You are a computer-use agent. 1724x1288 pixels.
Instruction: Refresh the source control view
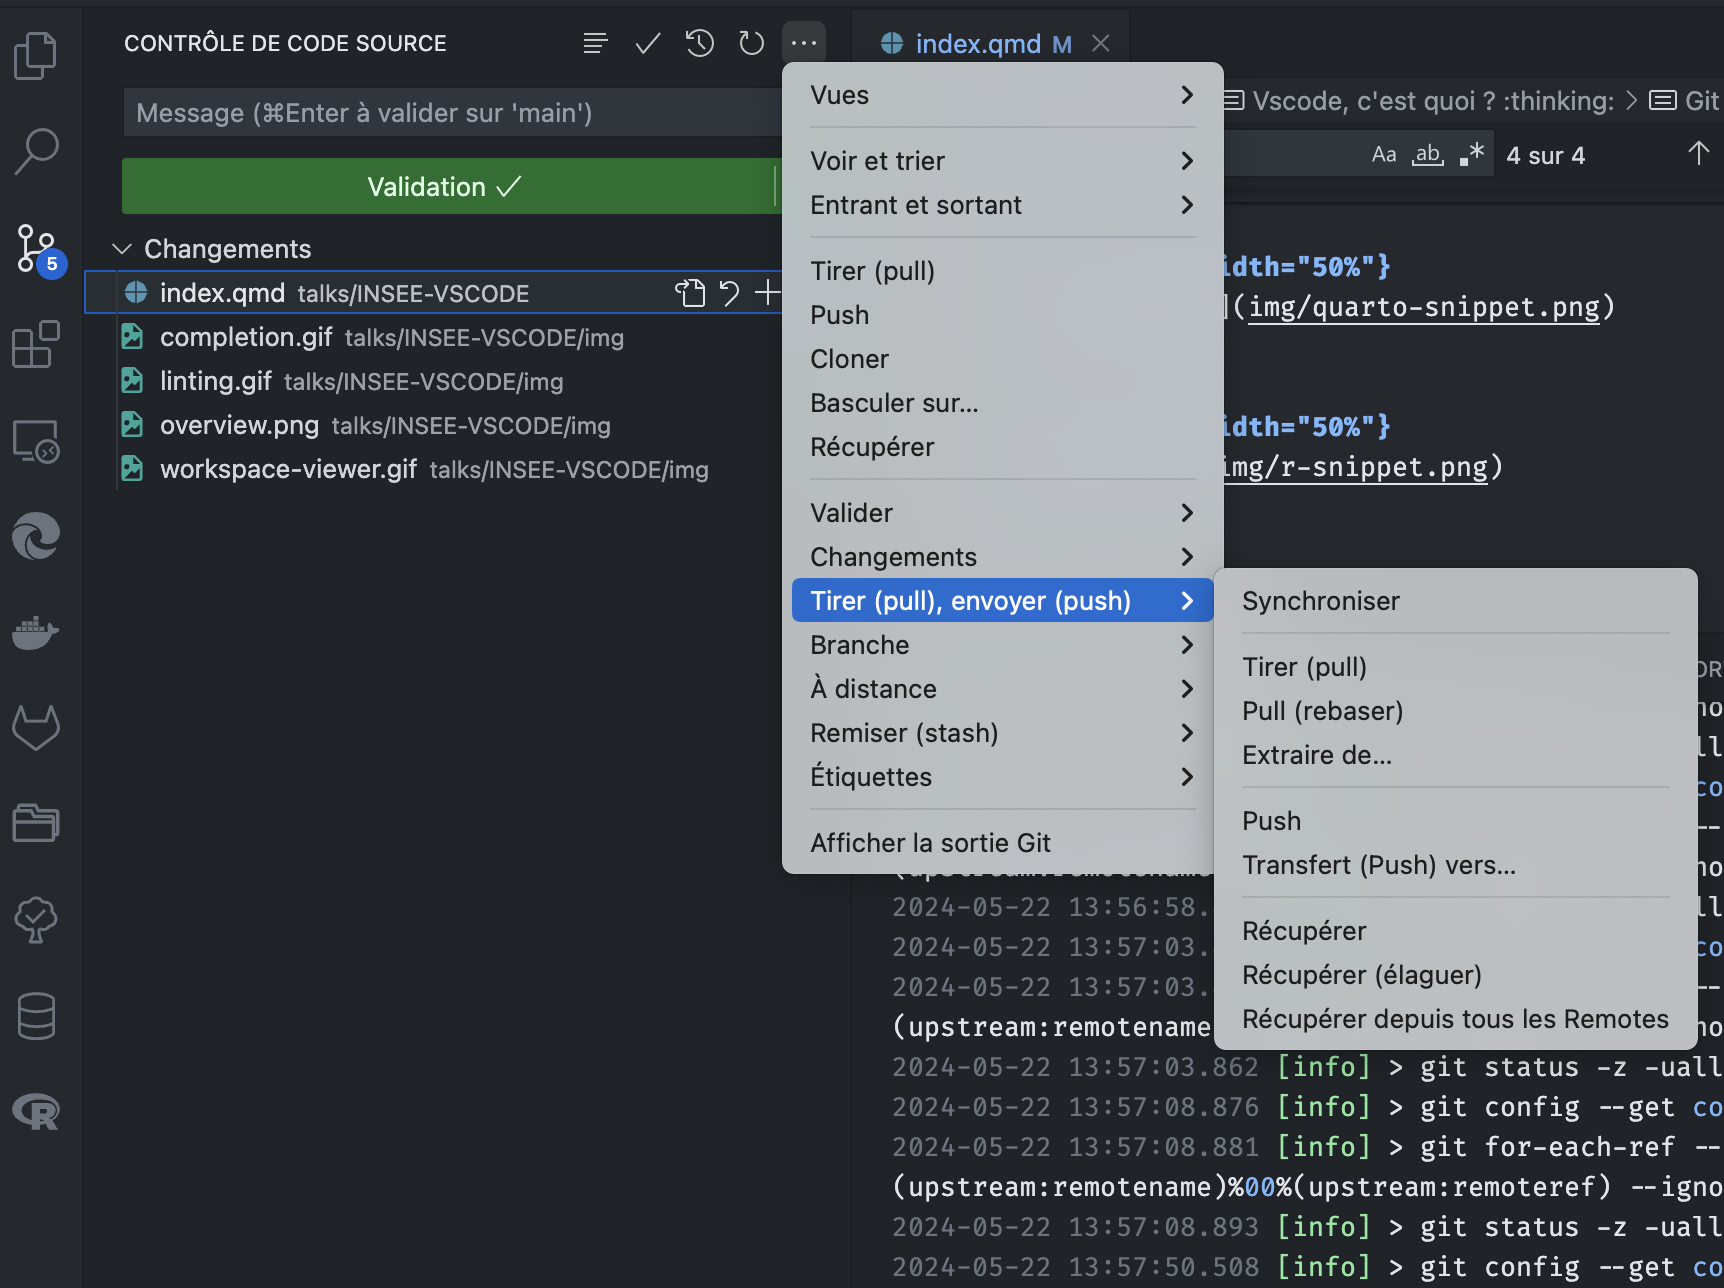(x=751, y=43)
